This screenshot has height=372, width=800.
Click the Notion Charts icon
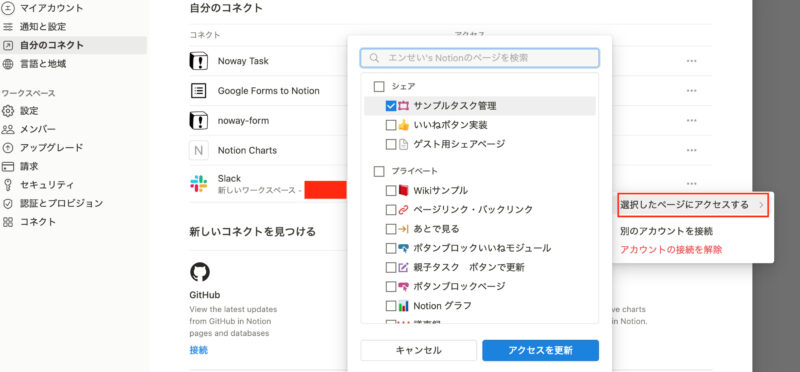point(198,151)
